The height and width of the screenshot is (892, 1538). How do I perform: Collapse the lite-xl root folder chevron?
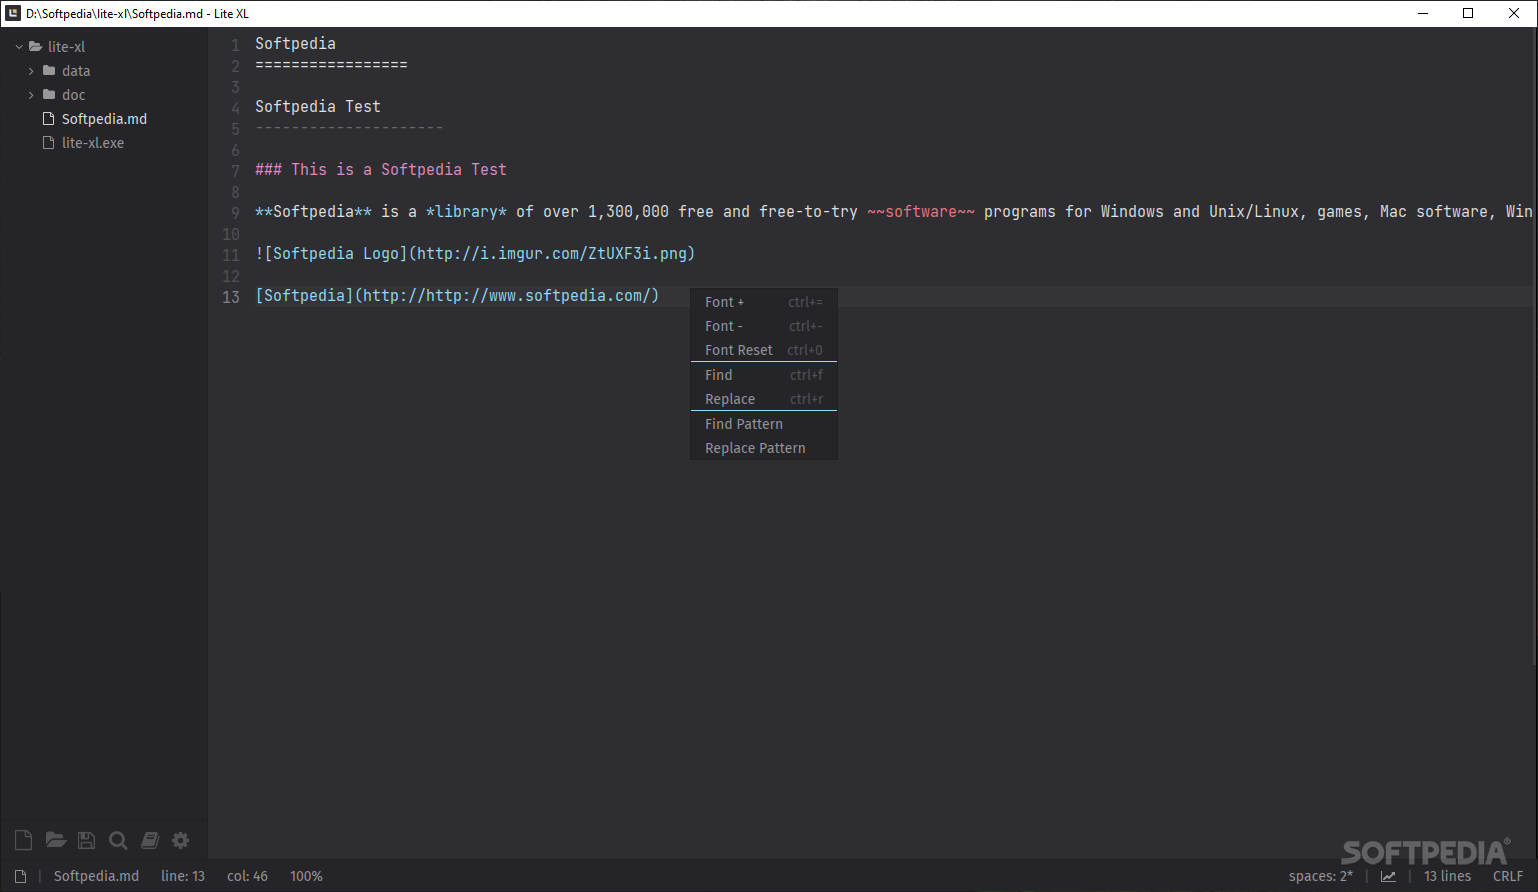coord(19,46)
